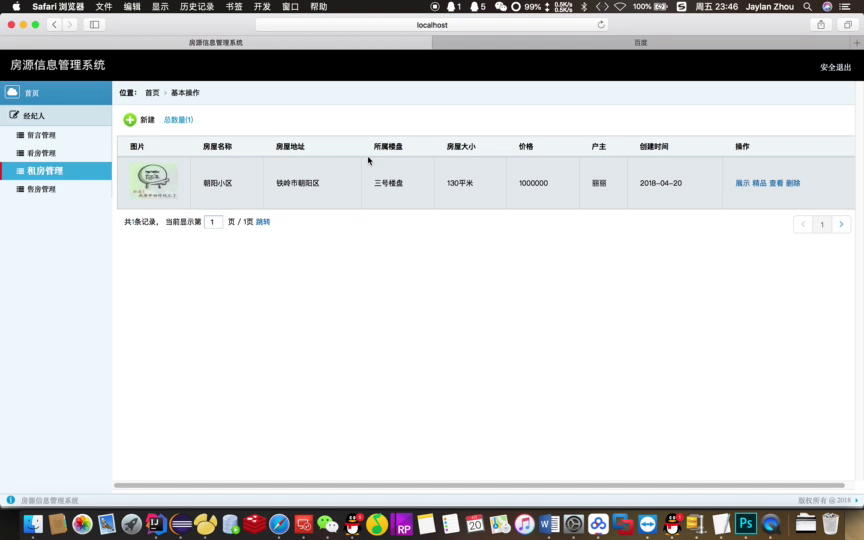The height and width of the screenshot is (540, 864).
Task: Open the 历史记录 menu
Action: [x=197, y=7]
